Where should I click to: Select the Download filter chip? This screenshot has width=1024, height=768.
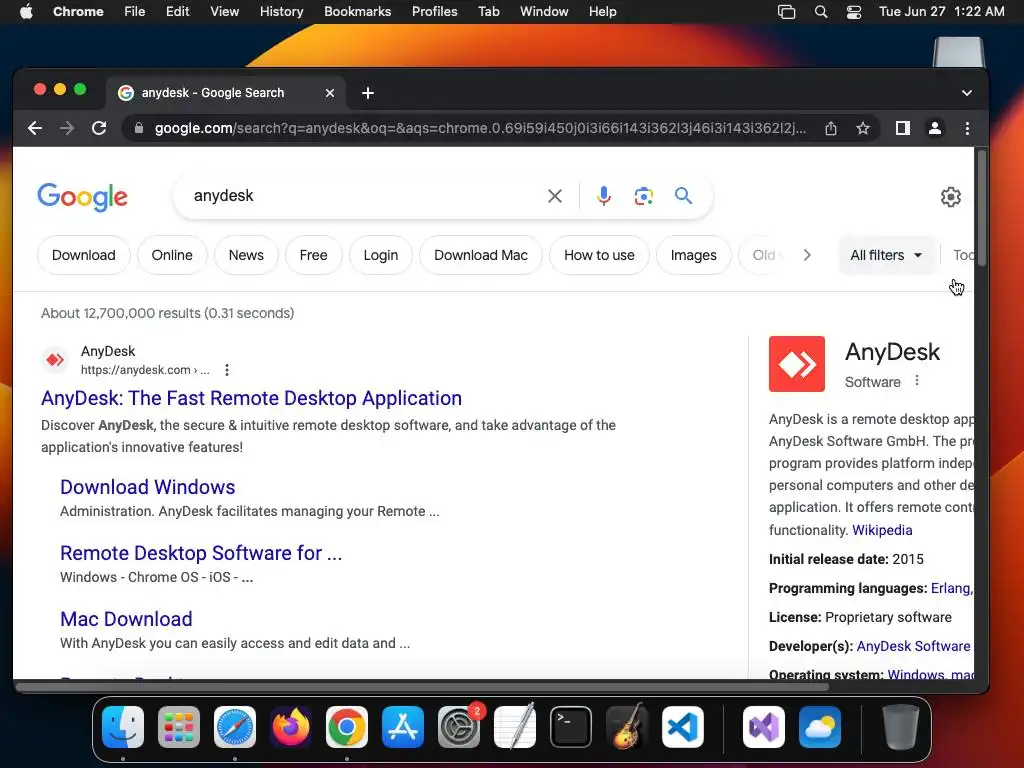[x=84, y=255]
